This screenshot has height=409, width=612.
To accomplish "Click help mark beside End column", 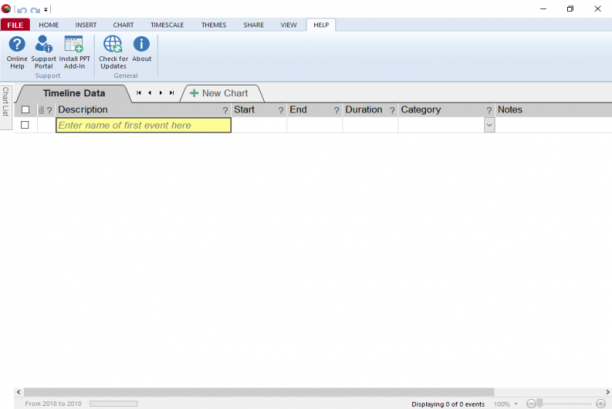I will coord(336,110).
